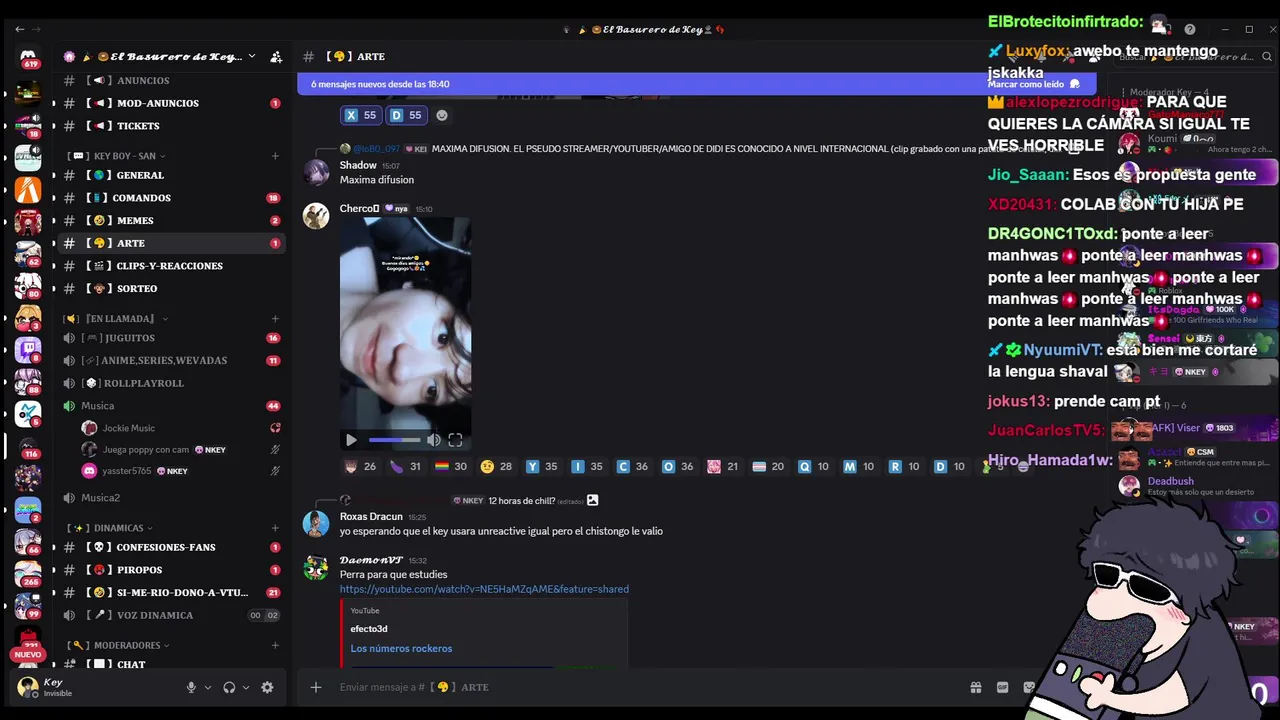Open user settings gear icon
Viewport: 1280px width, 720px height.
(267, 687)
